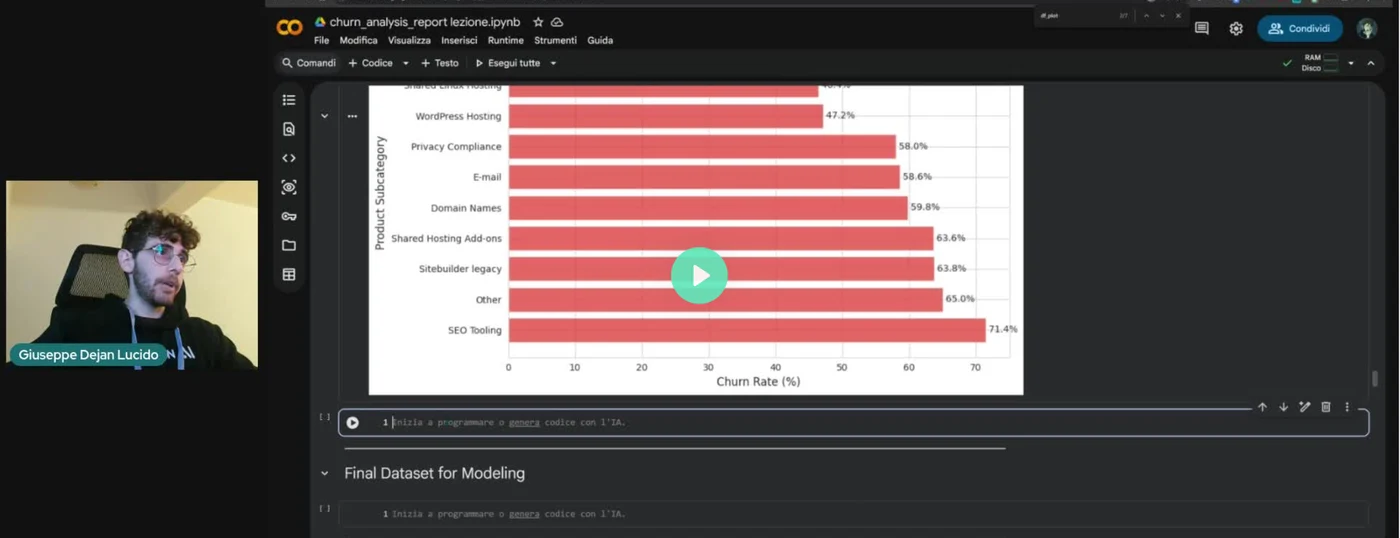
Task: Click the RAM and Disco usage indicator
Action: [1320, 63]
